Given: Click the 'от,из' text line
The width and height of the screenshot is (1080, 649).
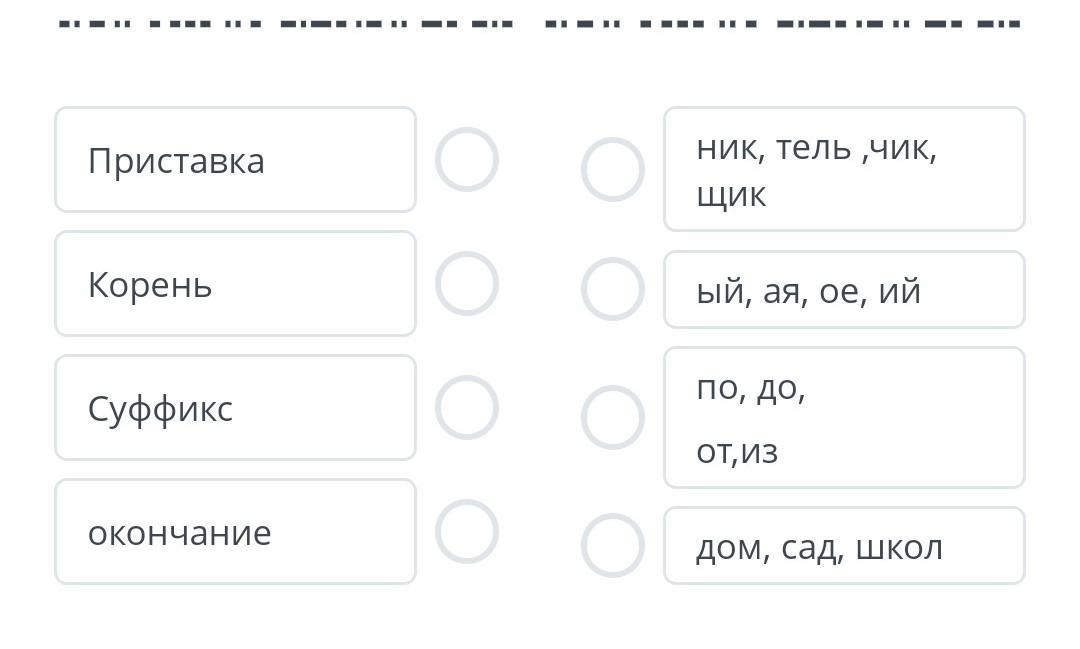Looking at the screenshot, I should click(737, 452).
